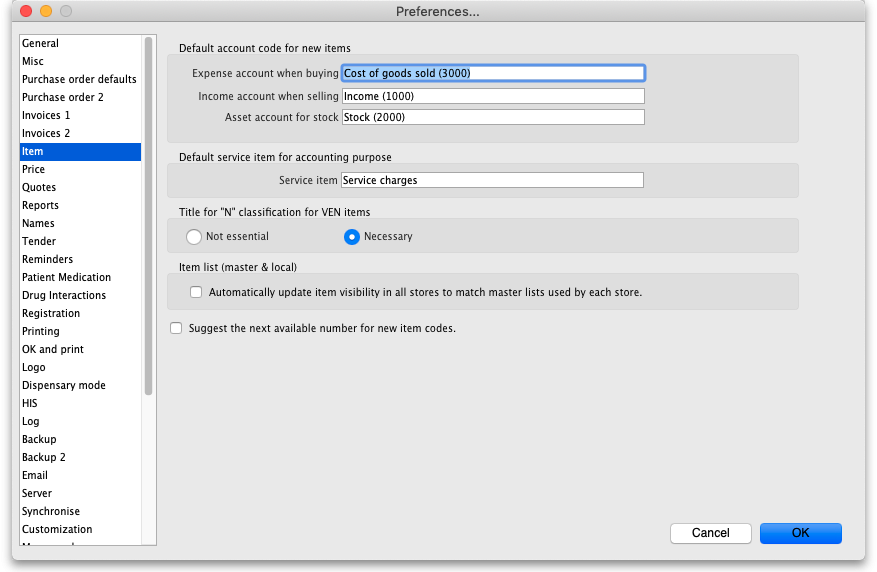The image size is (877, 572).
Task: Tick Suggest next available number checkbox
Action: (x=176, y=328)
